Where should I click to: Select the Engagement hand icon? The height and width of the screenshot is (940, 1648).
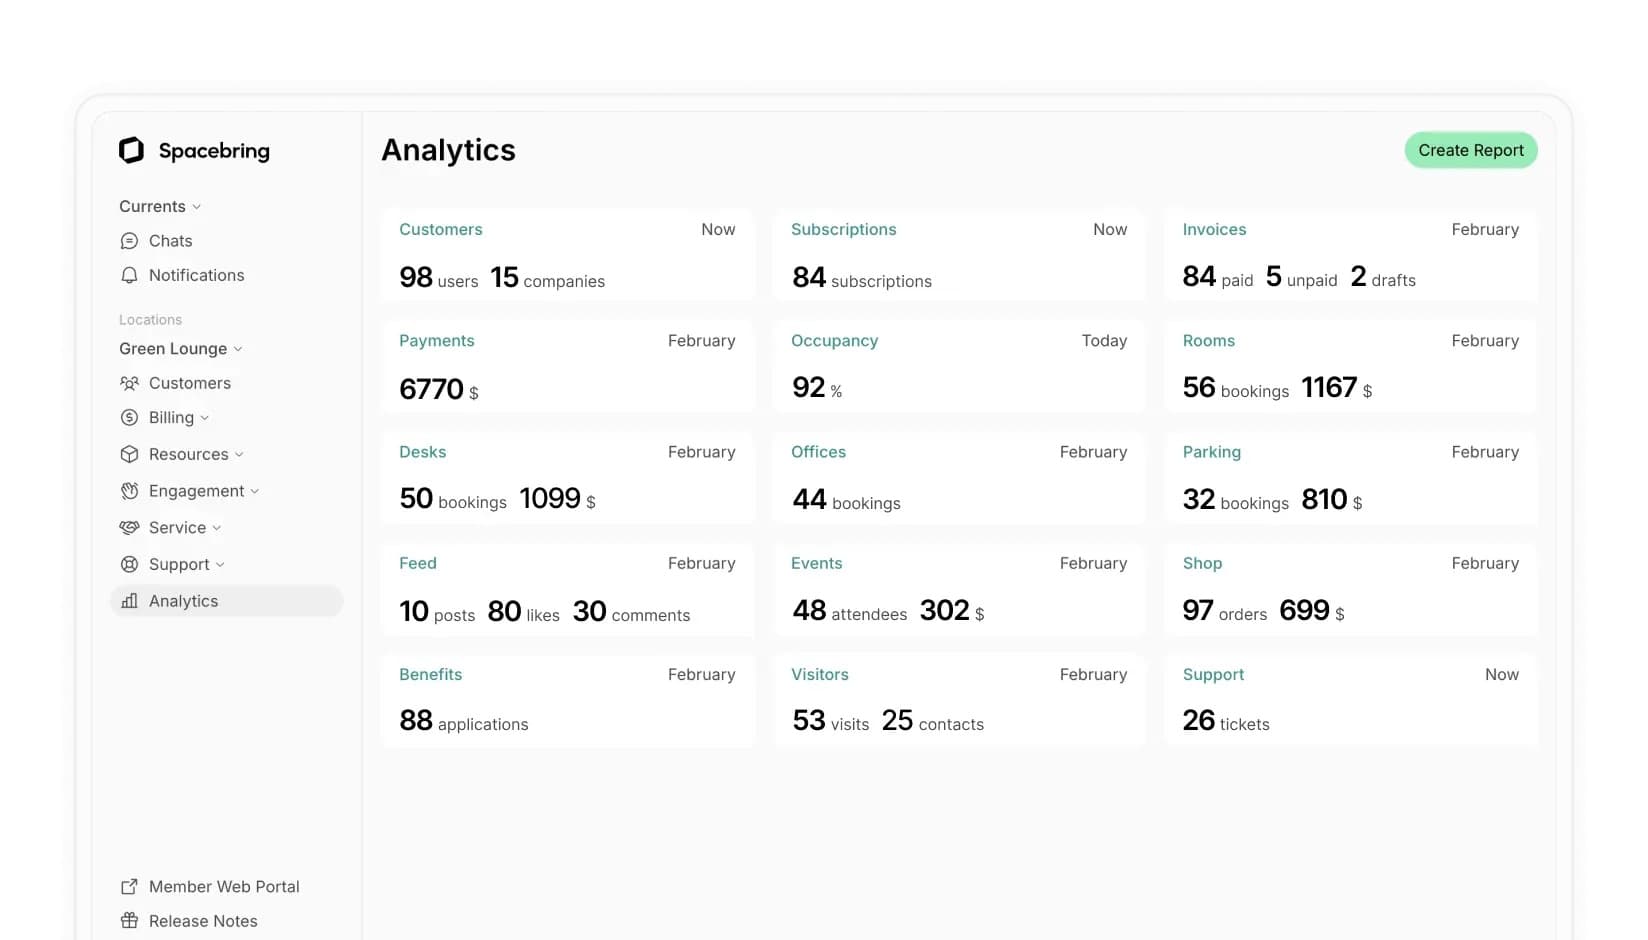[129, 491]
